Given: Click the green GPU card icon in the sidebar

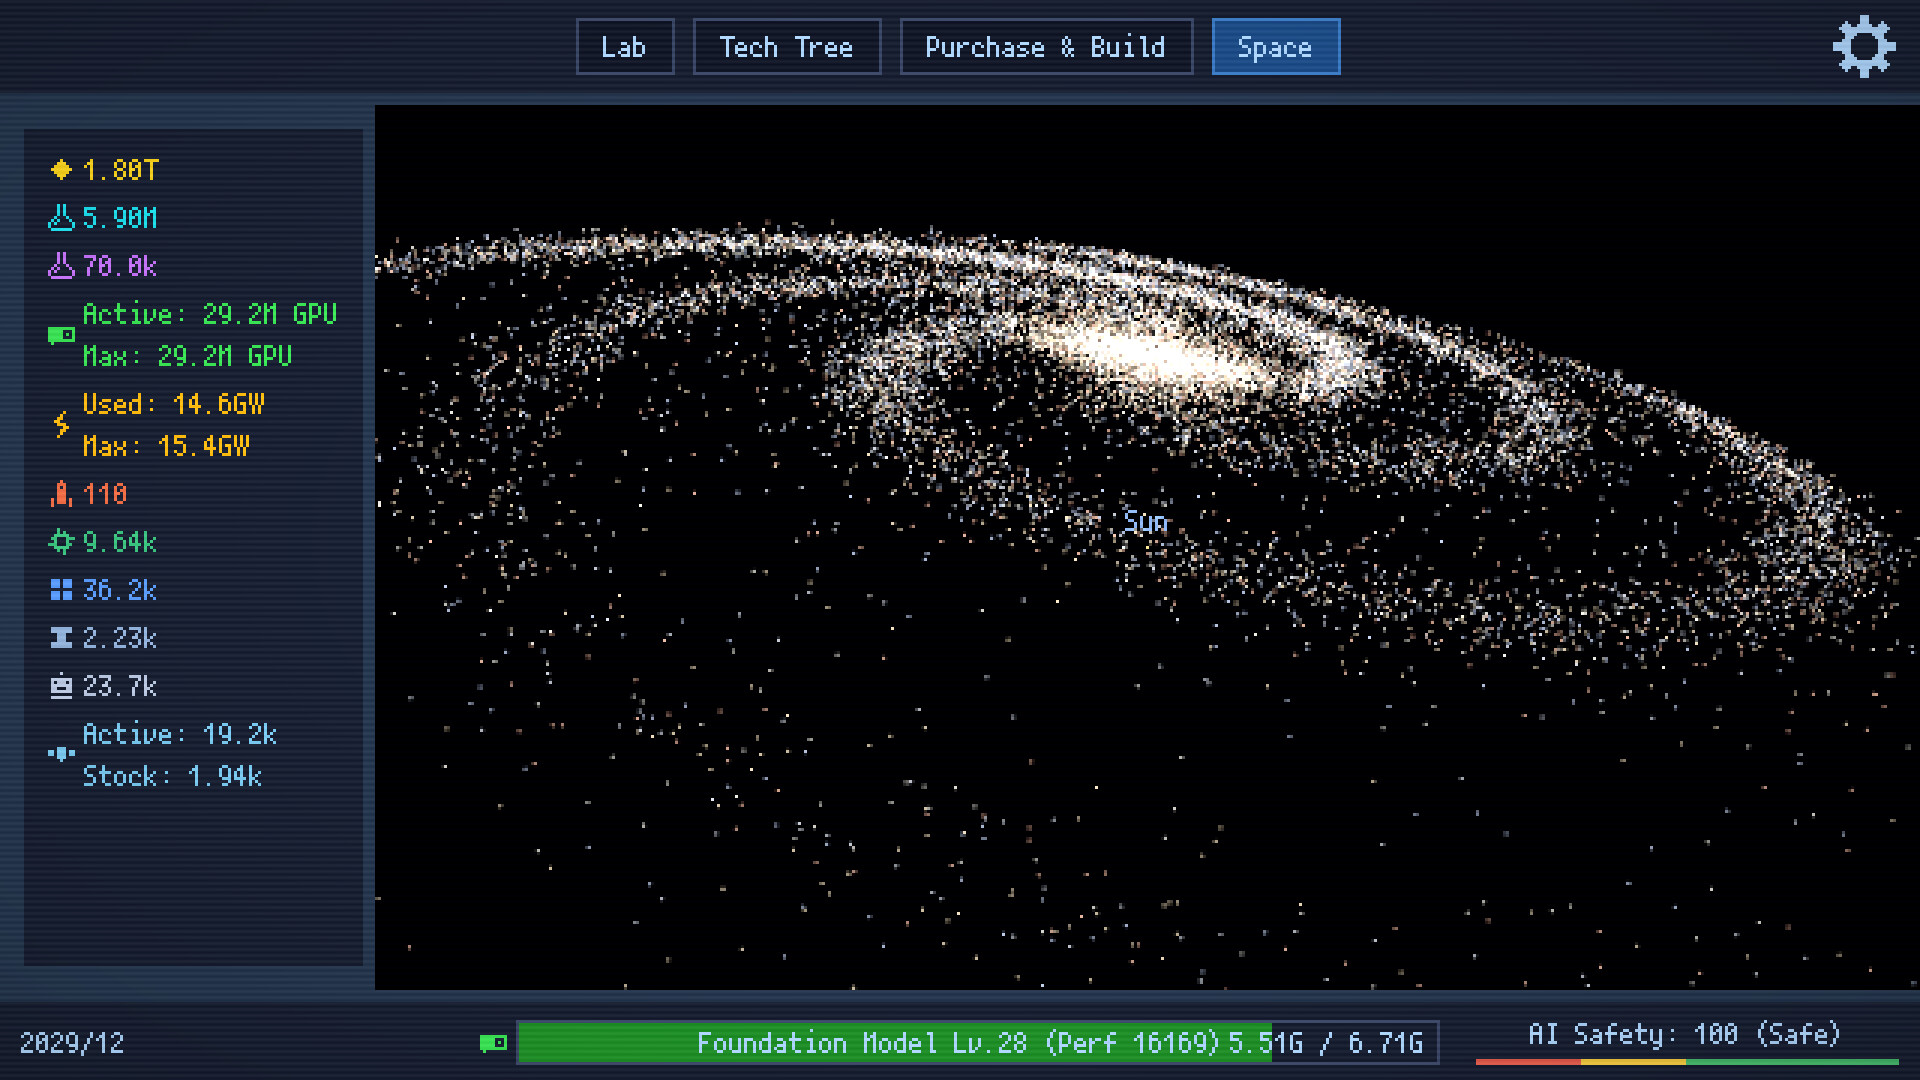Looking at the screenshot, I should (x=61, y=335).
